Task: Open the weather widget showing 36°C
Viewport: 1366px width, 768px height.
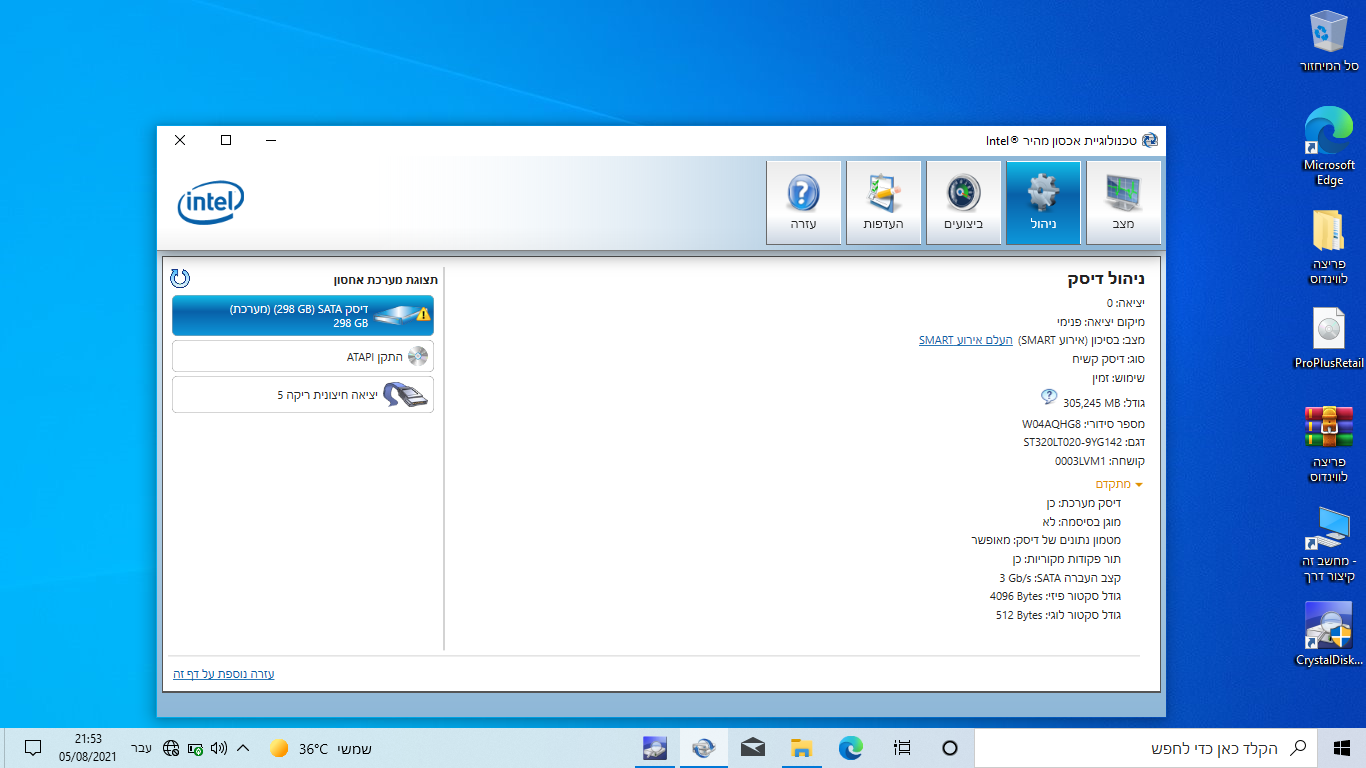Action: pos(321,748)
